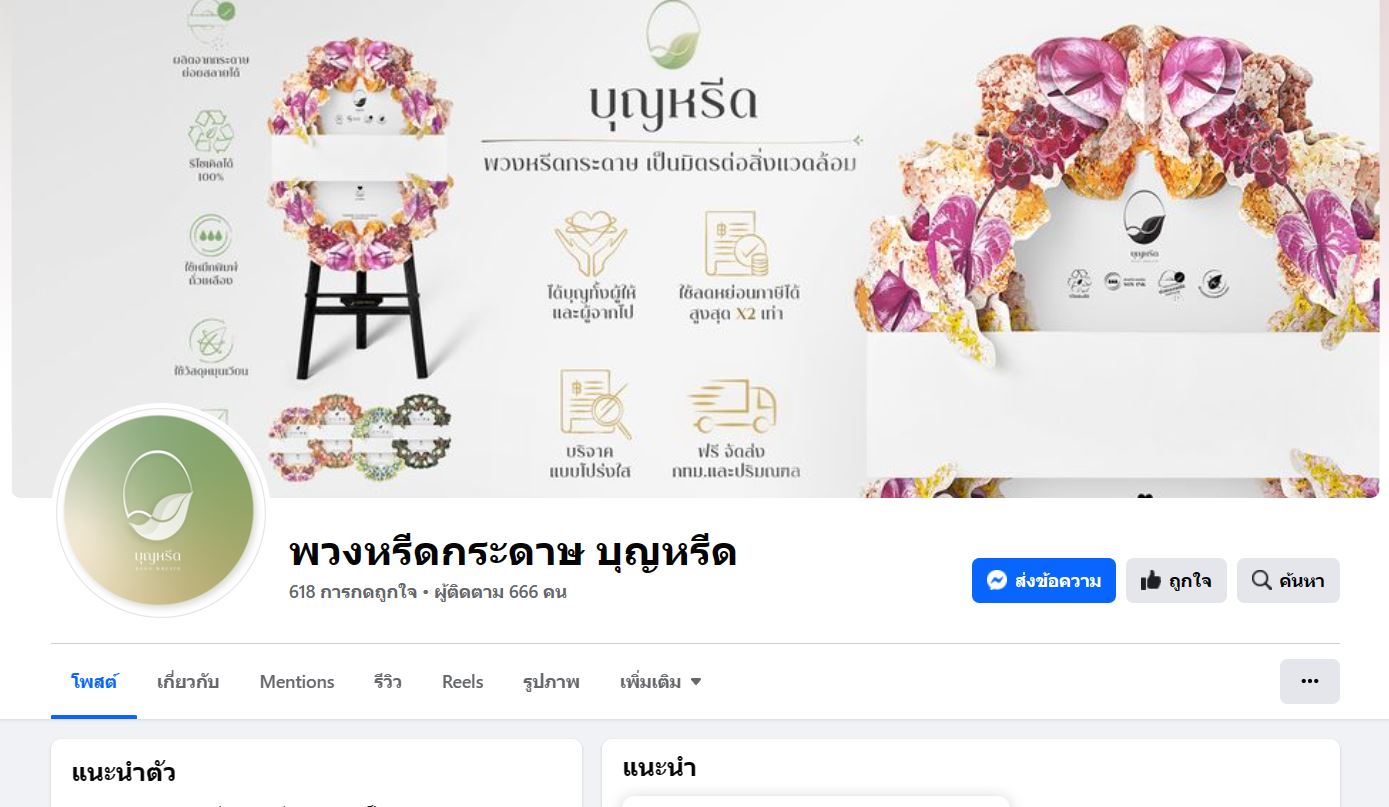The image size is (1389, 807).
Task: Open the Mentions tab
Action: click(x=297, y=682)
